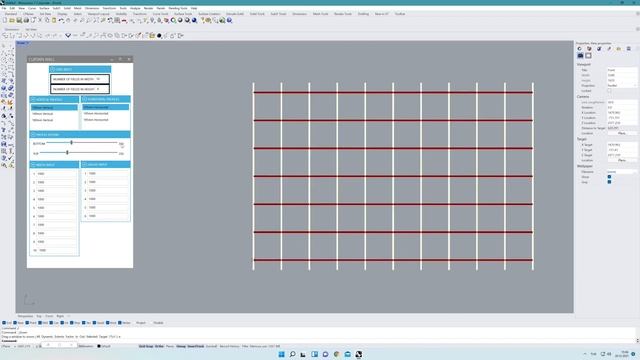Image resolution: width=640 pixels, height=360 pixels.
Task: Toggle Gumball in status bar
Action: point(211,346)
